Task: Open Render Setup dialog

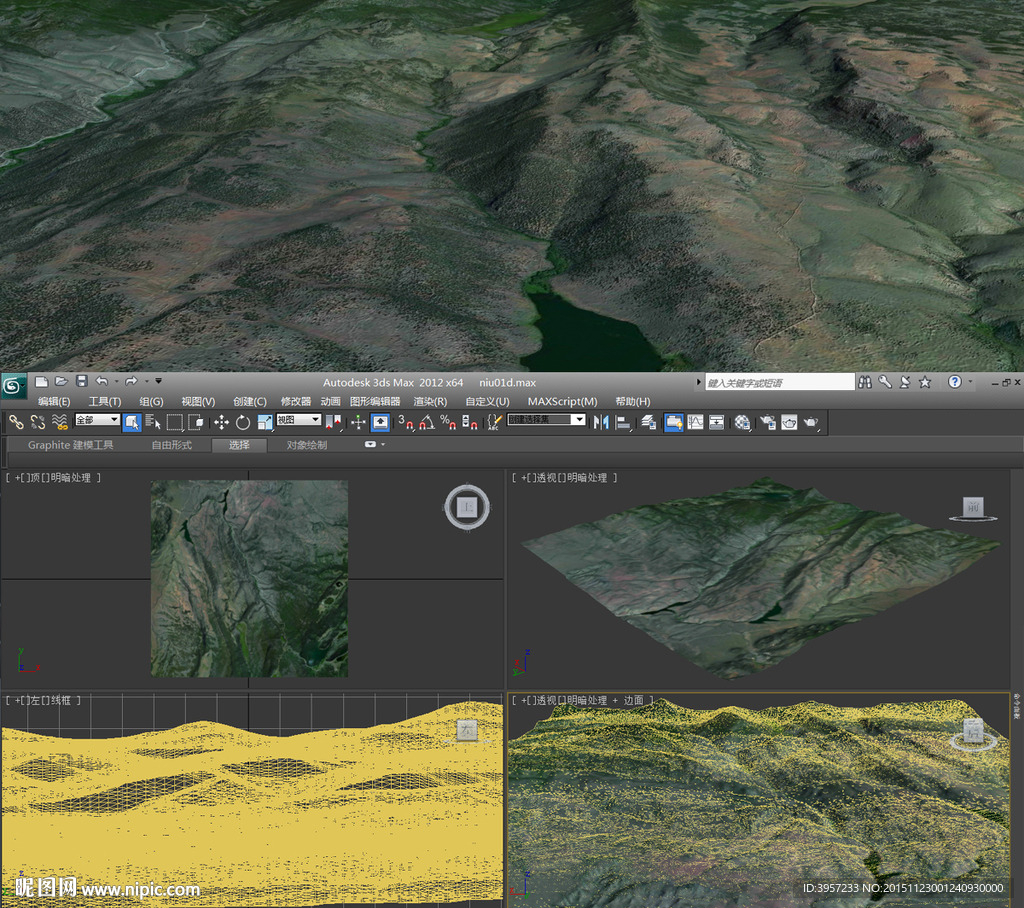Action: 767,423
